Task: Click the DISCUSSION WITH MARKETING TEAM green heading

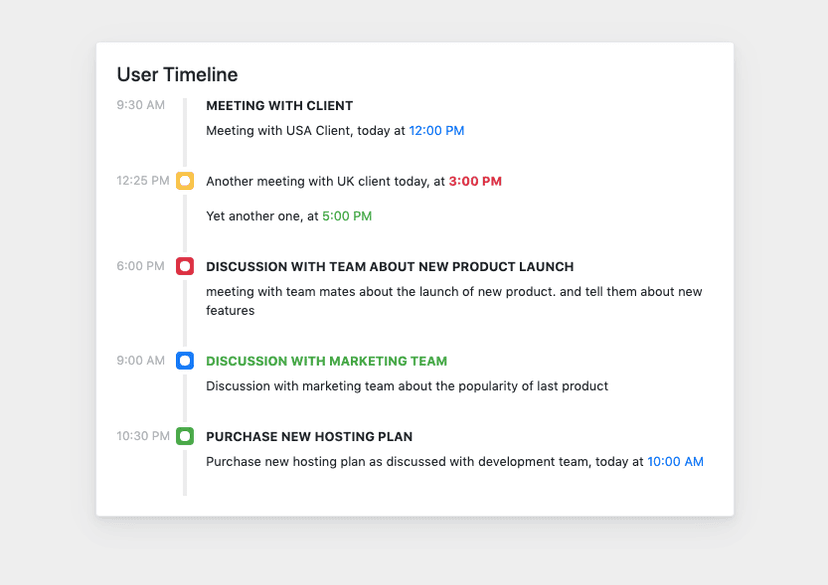Action: tap(327, 361)
